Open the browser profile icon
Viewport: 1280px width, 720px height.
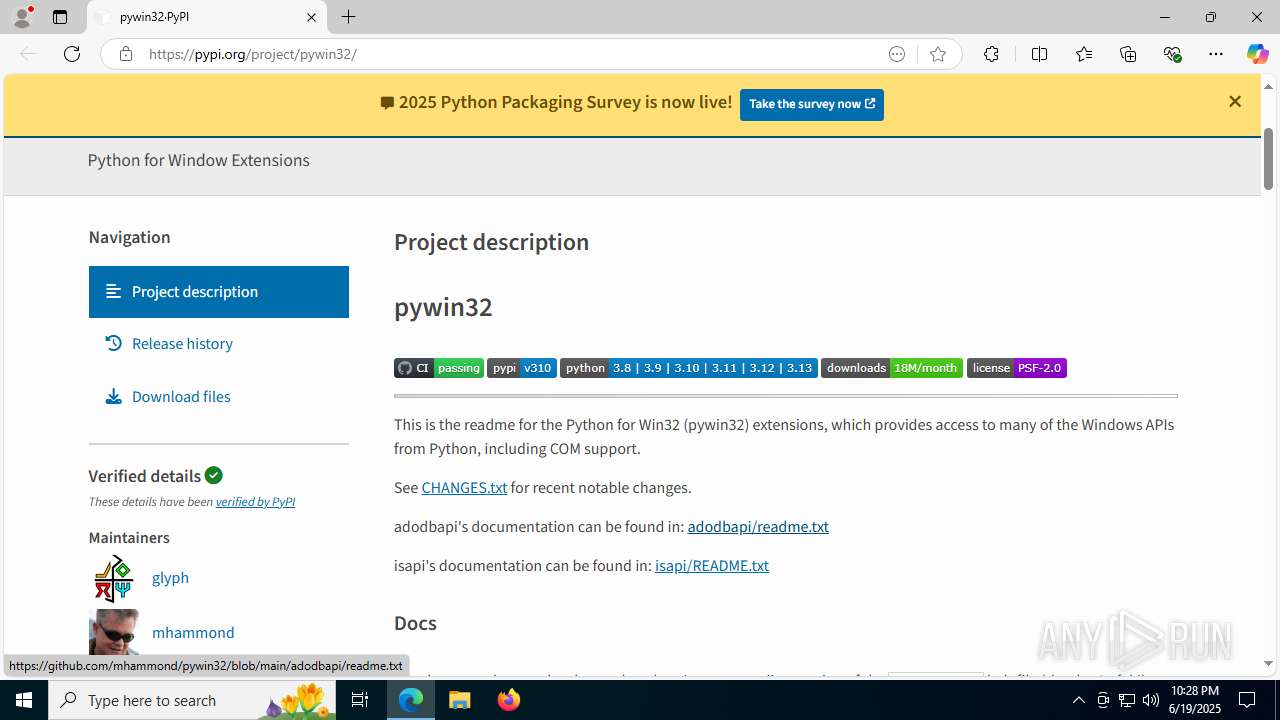pyautogui.click(x=22, y=17)
